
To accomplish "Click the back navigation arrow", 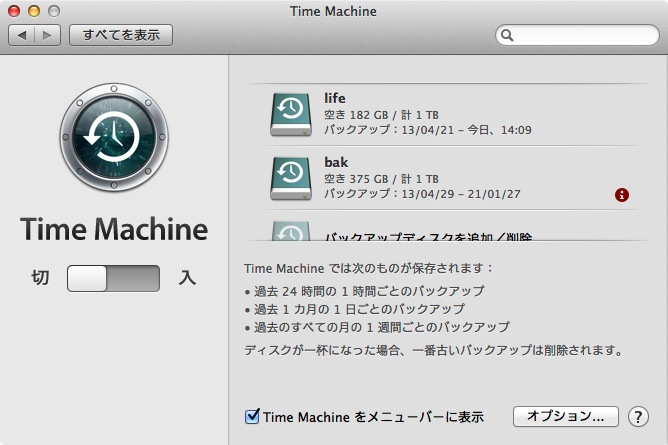I will pos(23,35).
